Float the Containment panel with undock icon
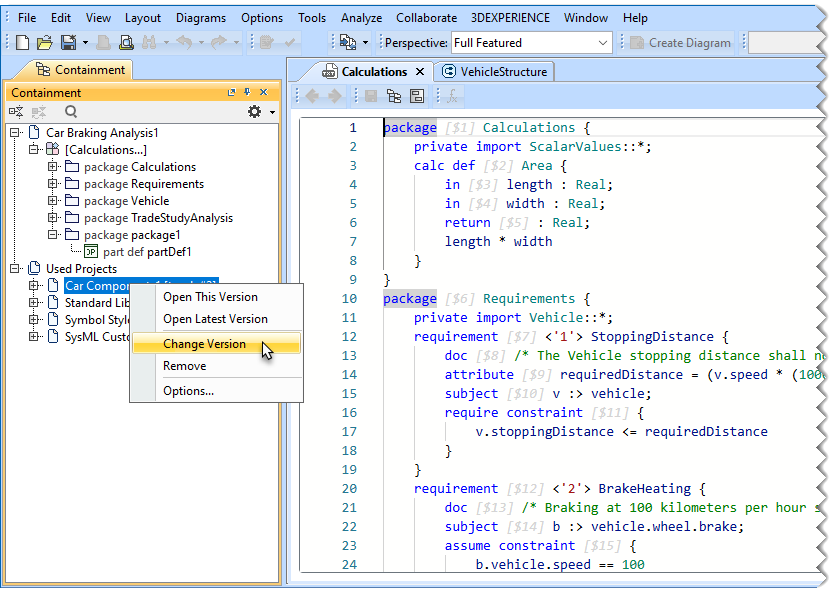 point(231,93)
